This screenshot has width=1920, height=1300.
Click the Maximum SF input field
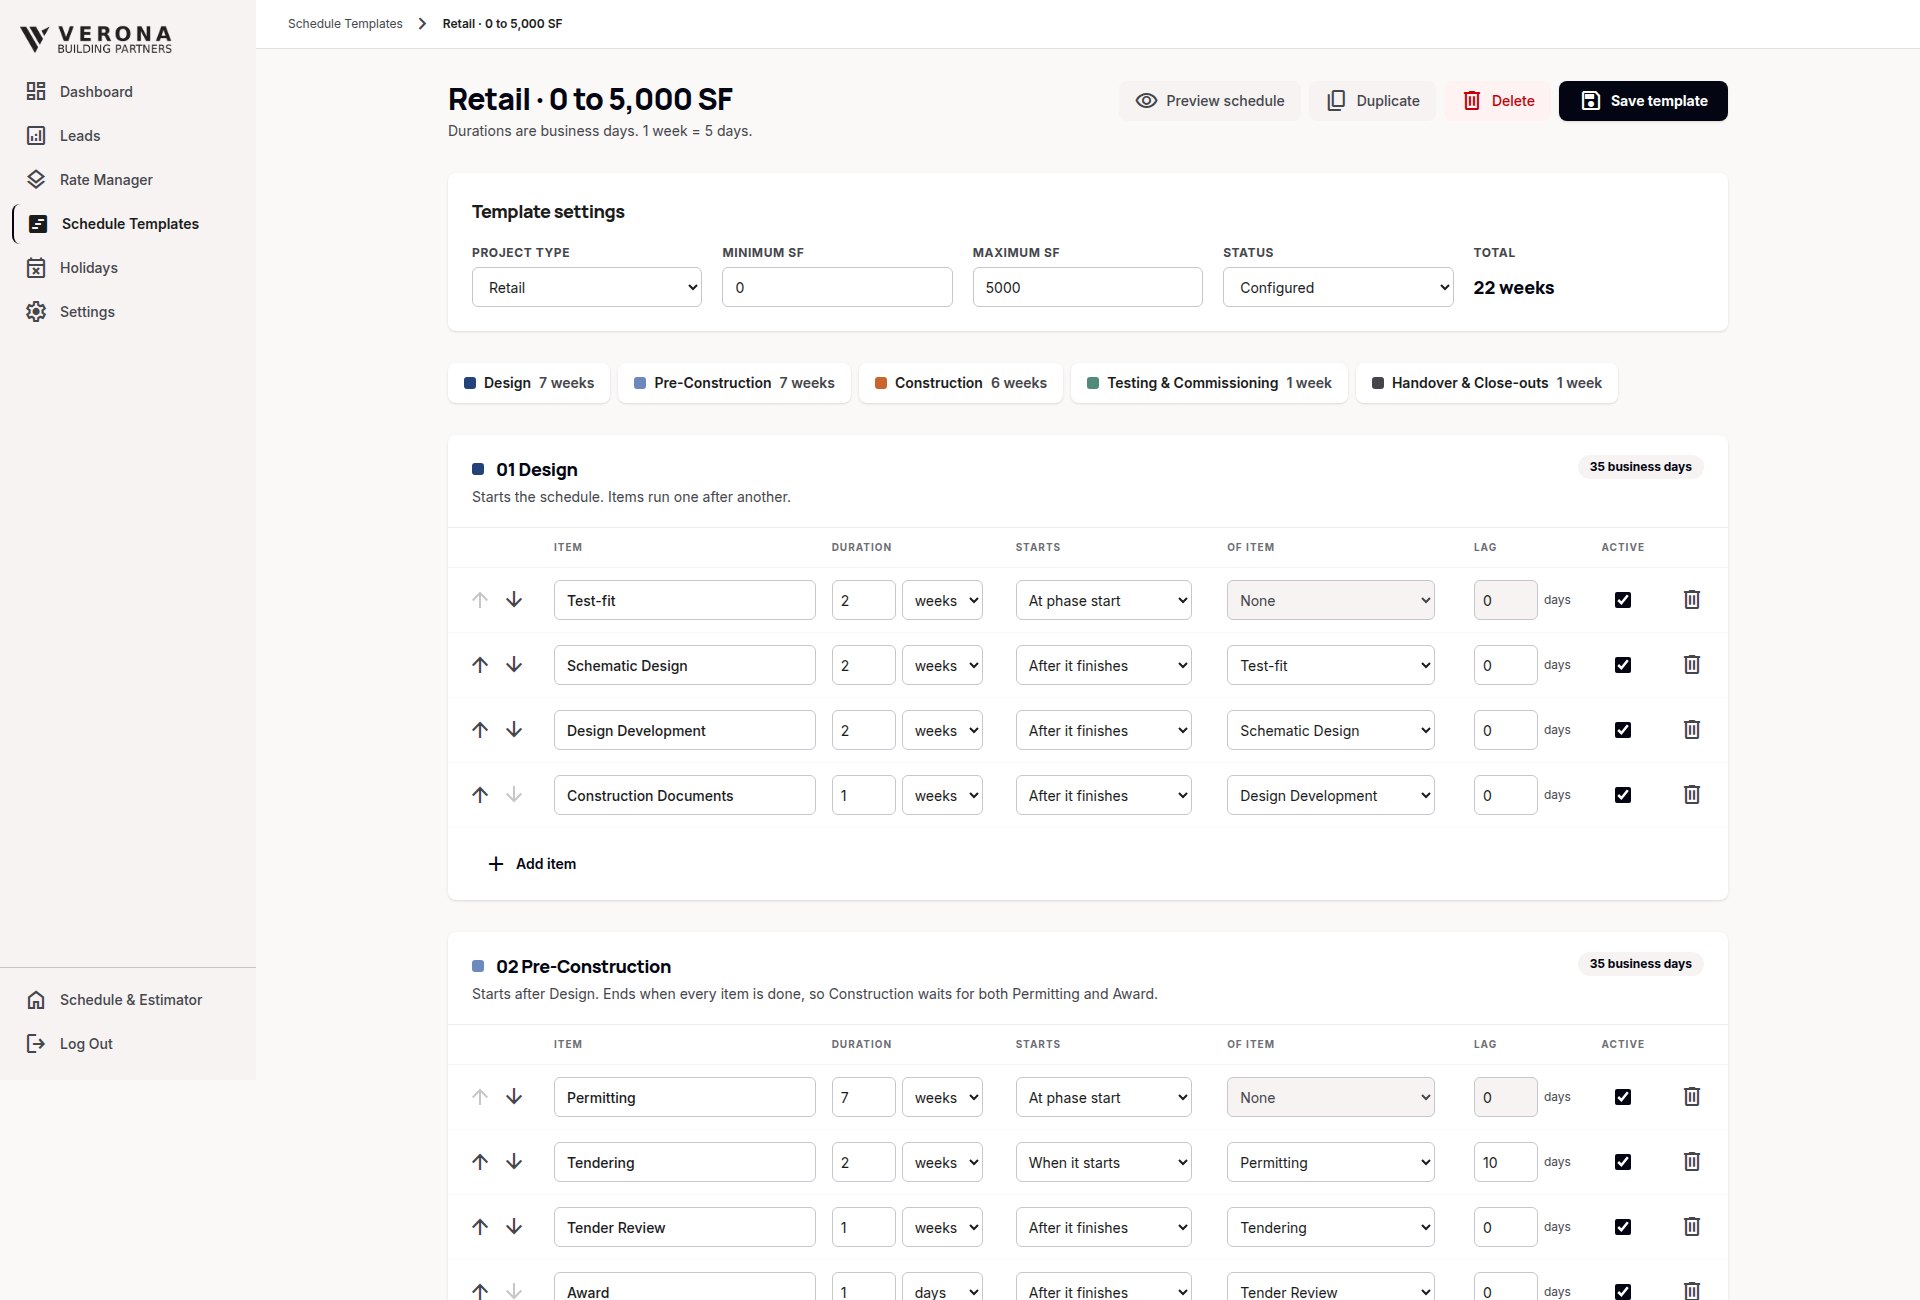pos(1088,287)
